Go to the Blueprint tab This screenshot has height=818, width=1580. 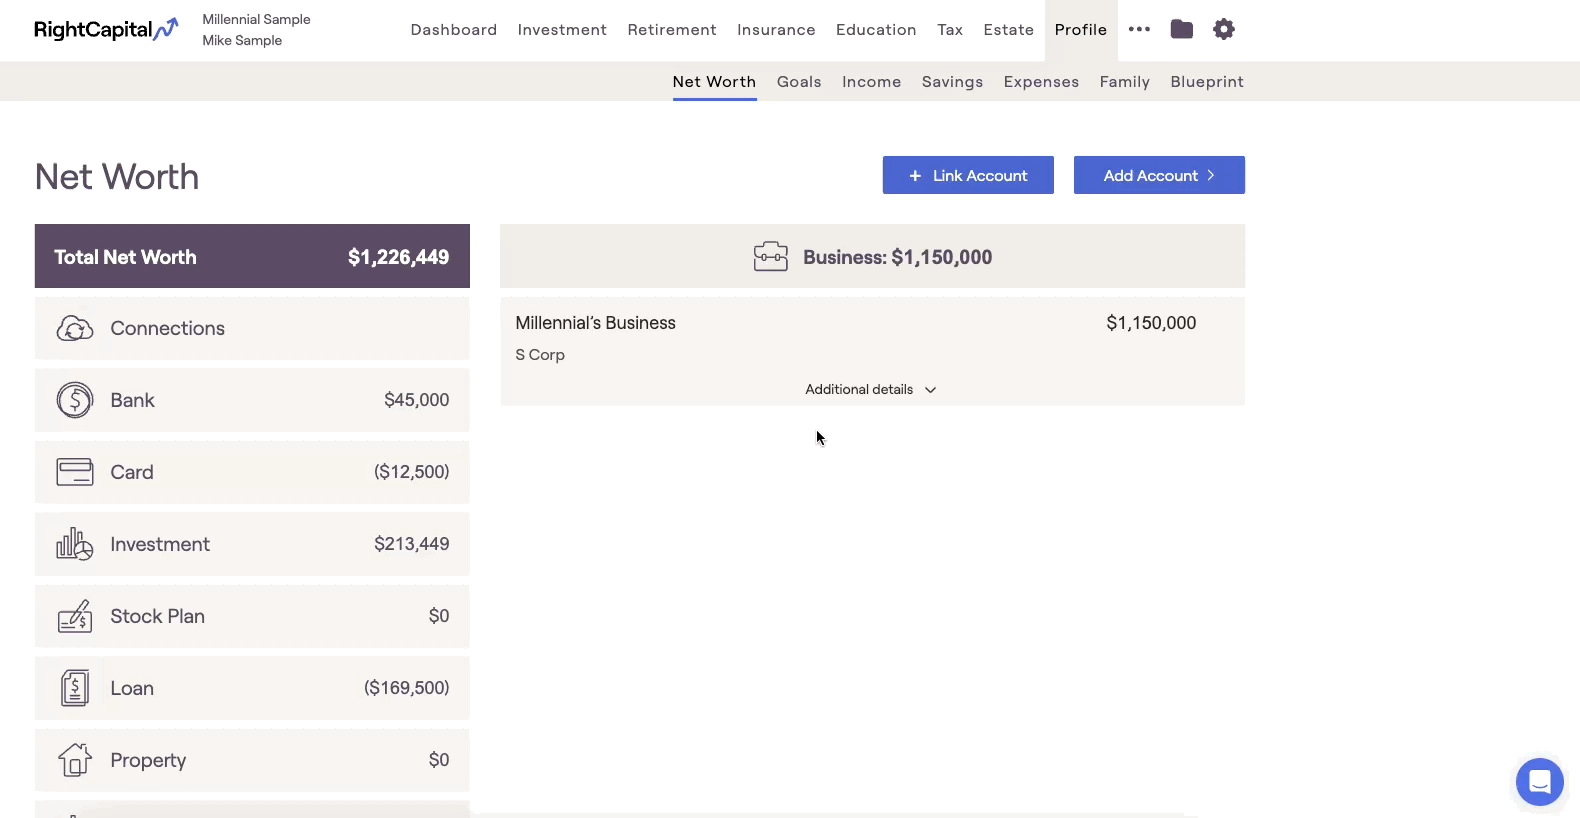click(x=1206, y=82)
